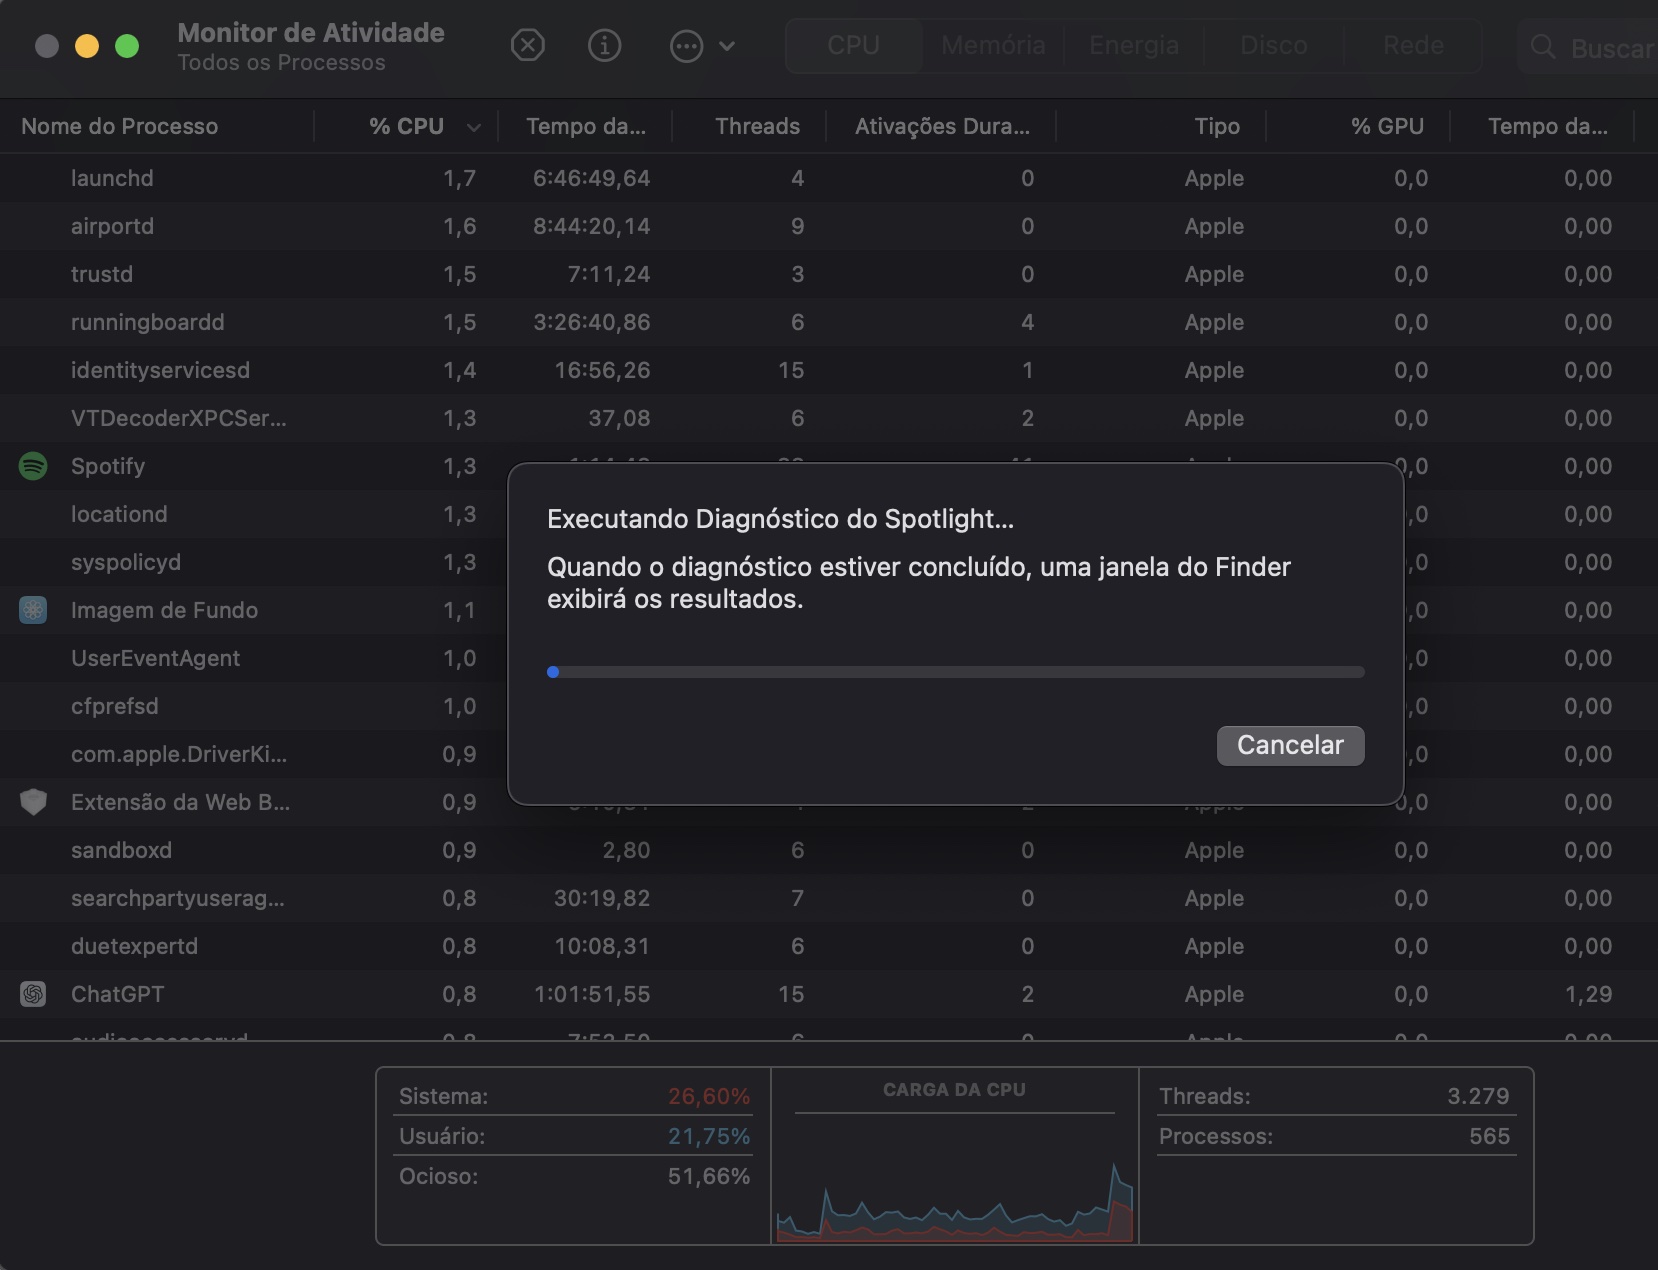Toggle the % CPU column sort arrow

tap(473, 128)
